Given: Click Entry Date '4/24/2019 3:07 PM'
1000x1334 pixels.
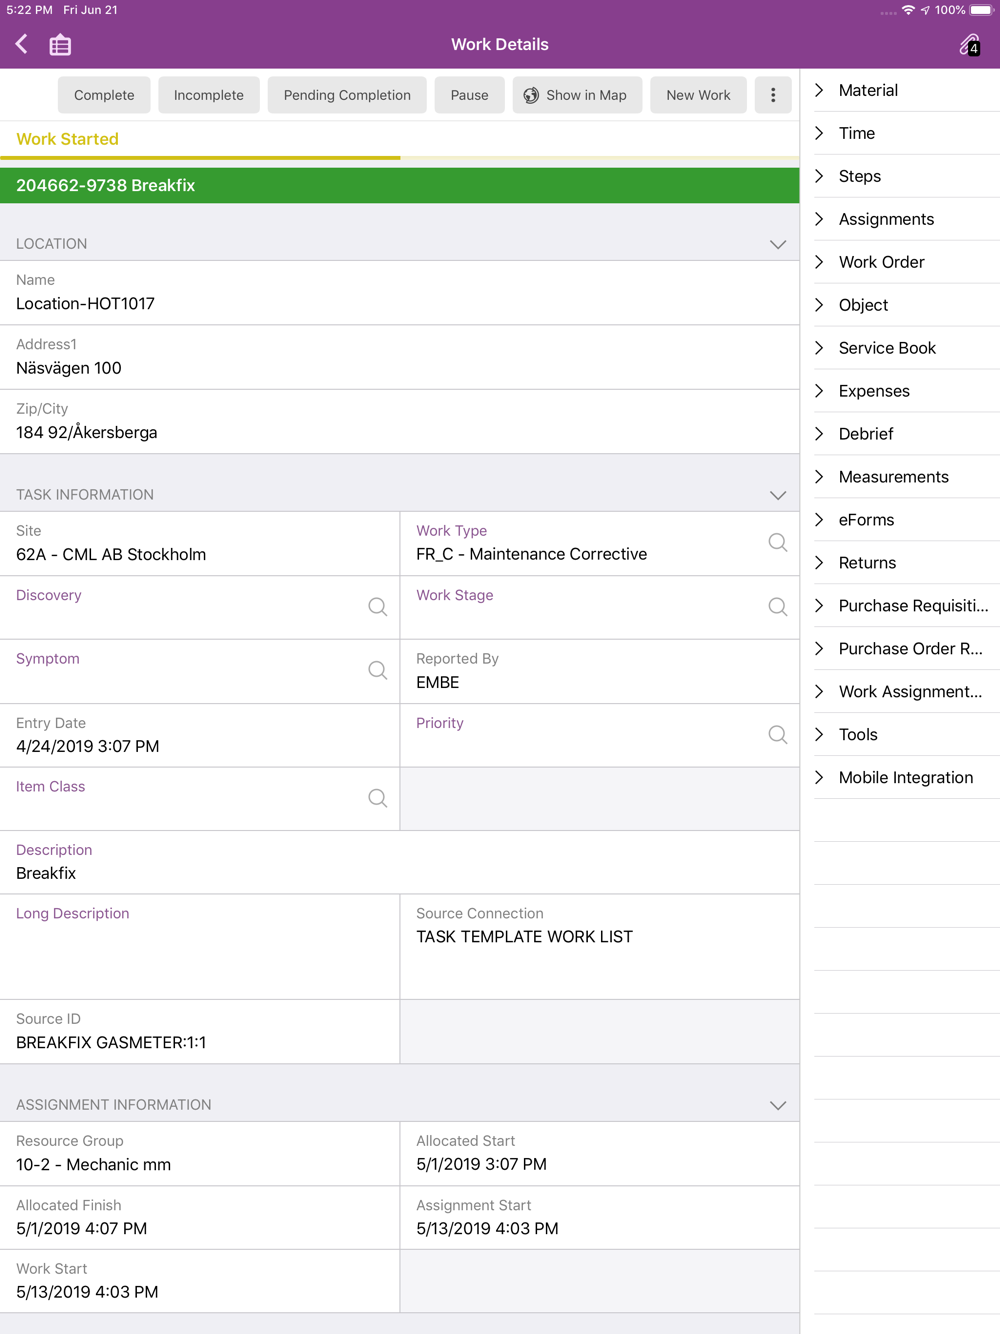Looking at the screenshot, I should (88, 747).
